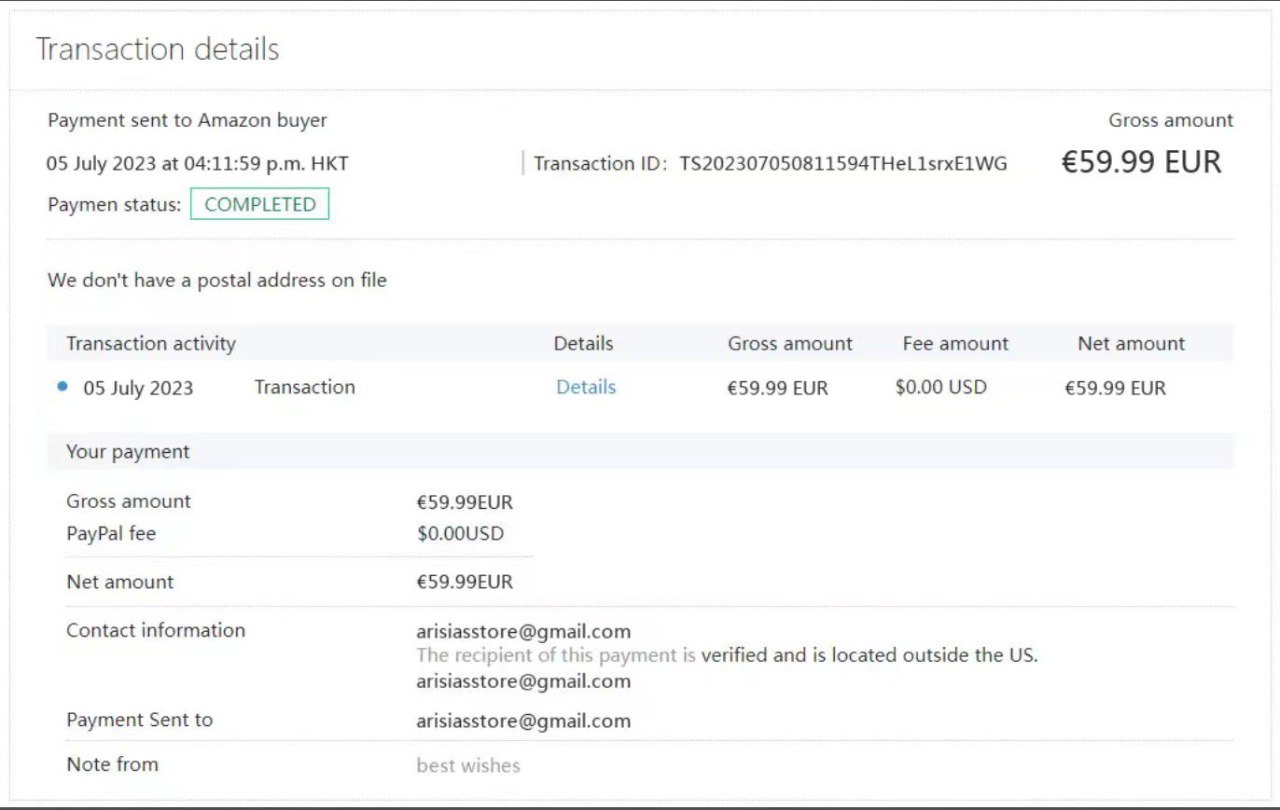Screen dimensions: 1280x810
Task: Click the Your payment section header
Action: pos(128,451)
